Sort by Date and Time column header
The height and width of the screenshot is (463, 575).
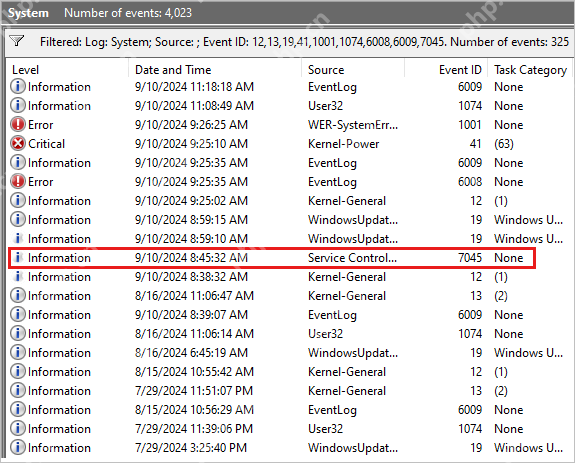point(173,70)
